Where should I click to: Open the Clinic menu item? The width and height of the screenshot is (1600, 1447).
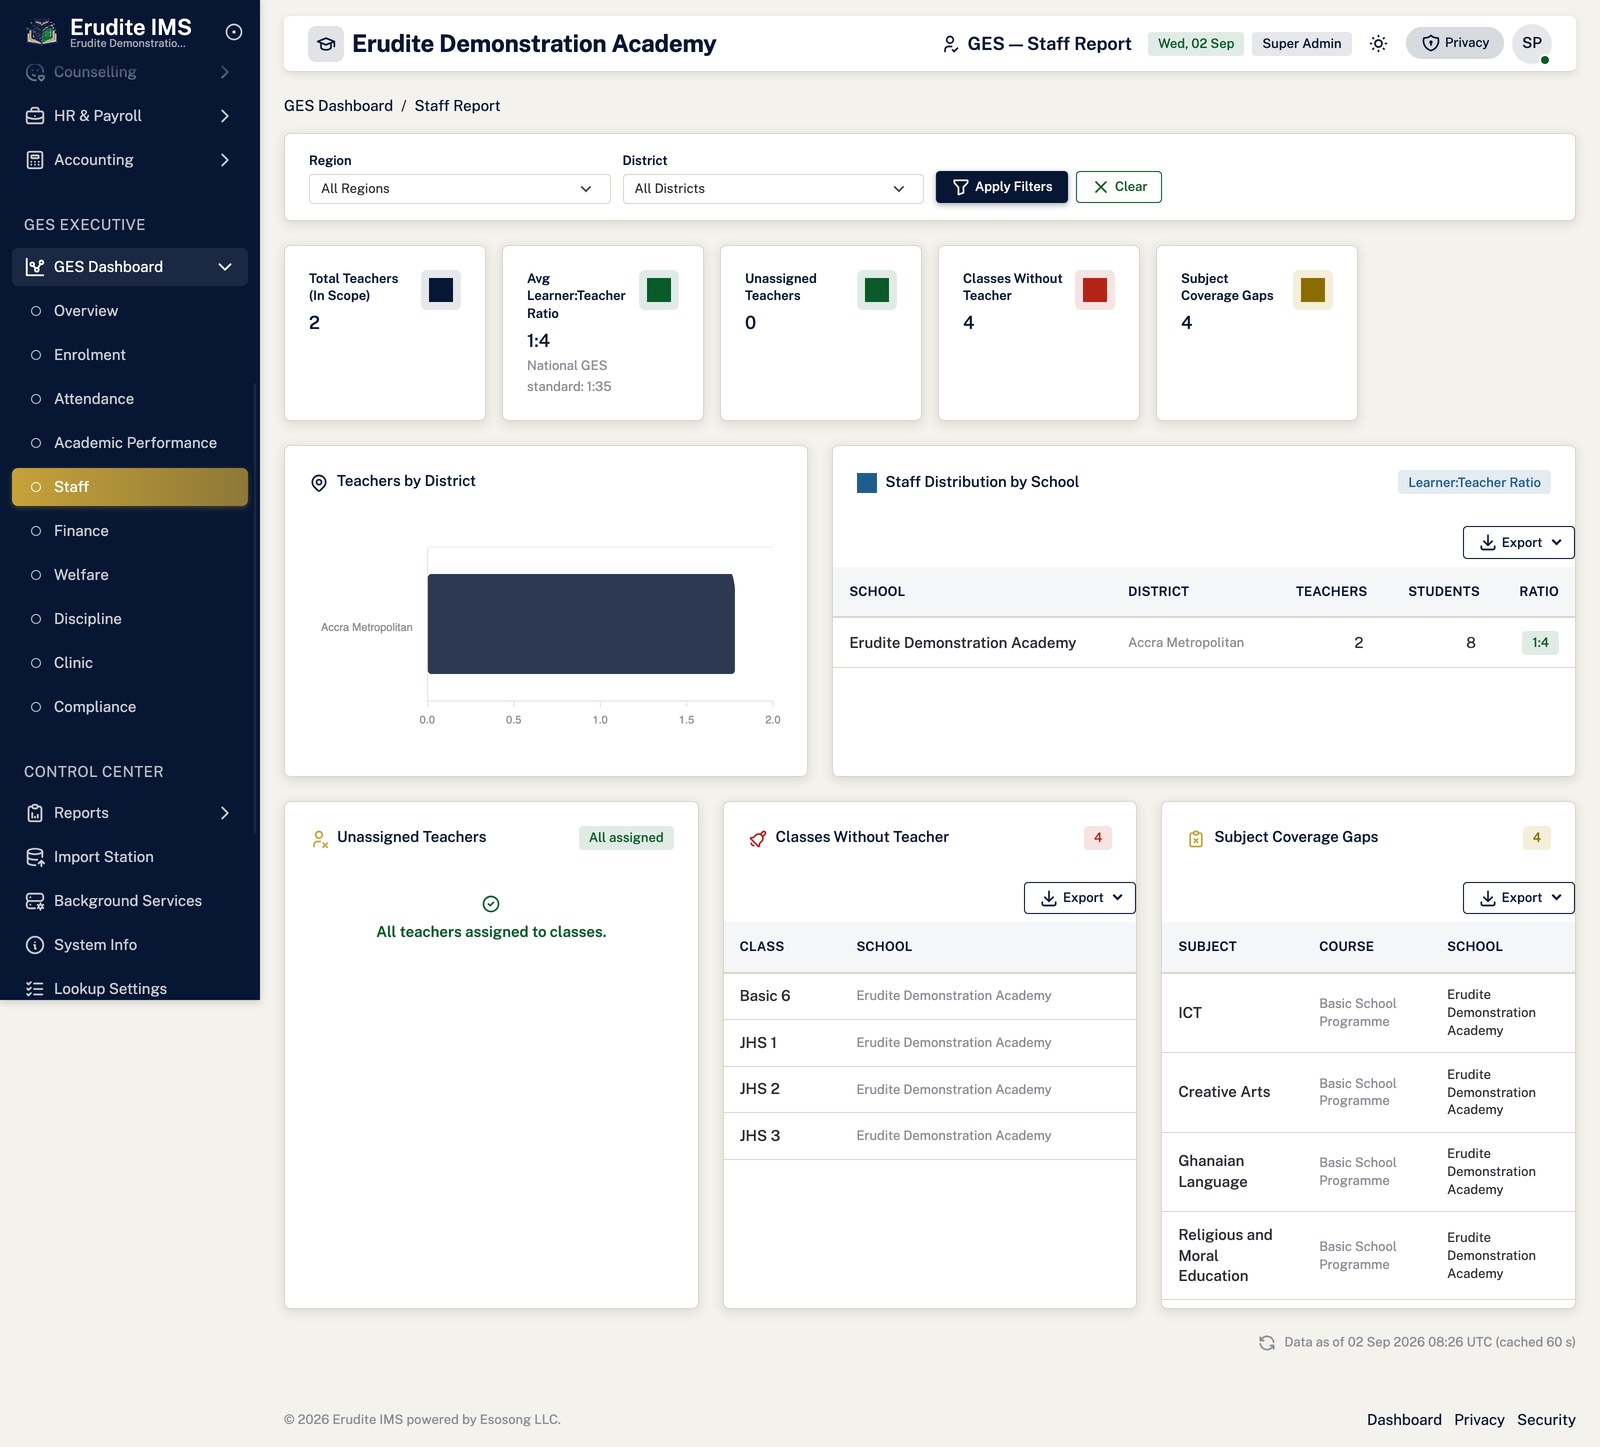click(x=130, y=663)
